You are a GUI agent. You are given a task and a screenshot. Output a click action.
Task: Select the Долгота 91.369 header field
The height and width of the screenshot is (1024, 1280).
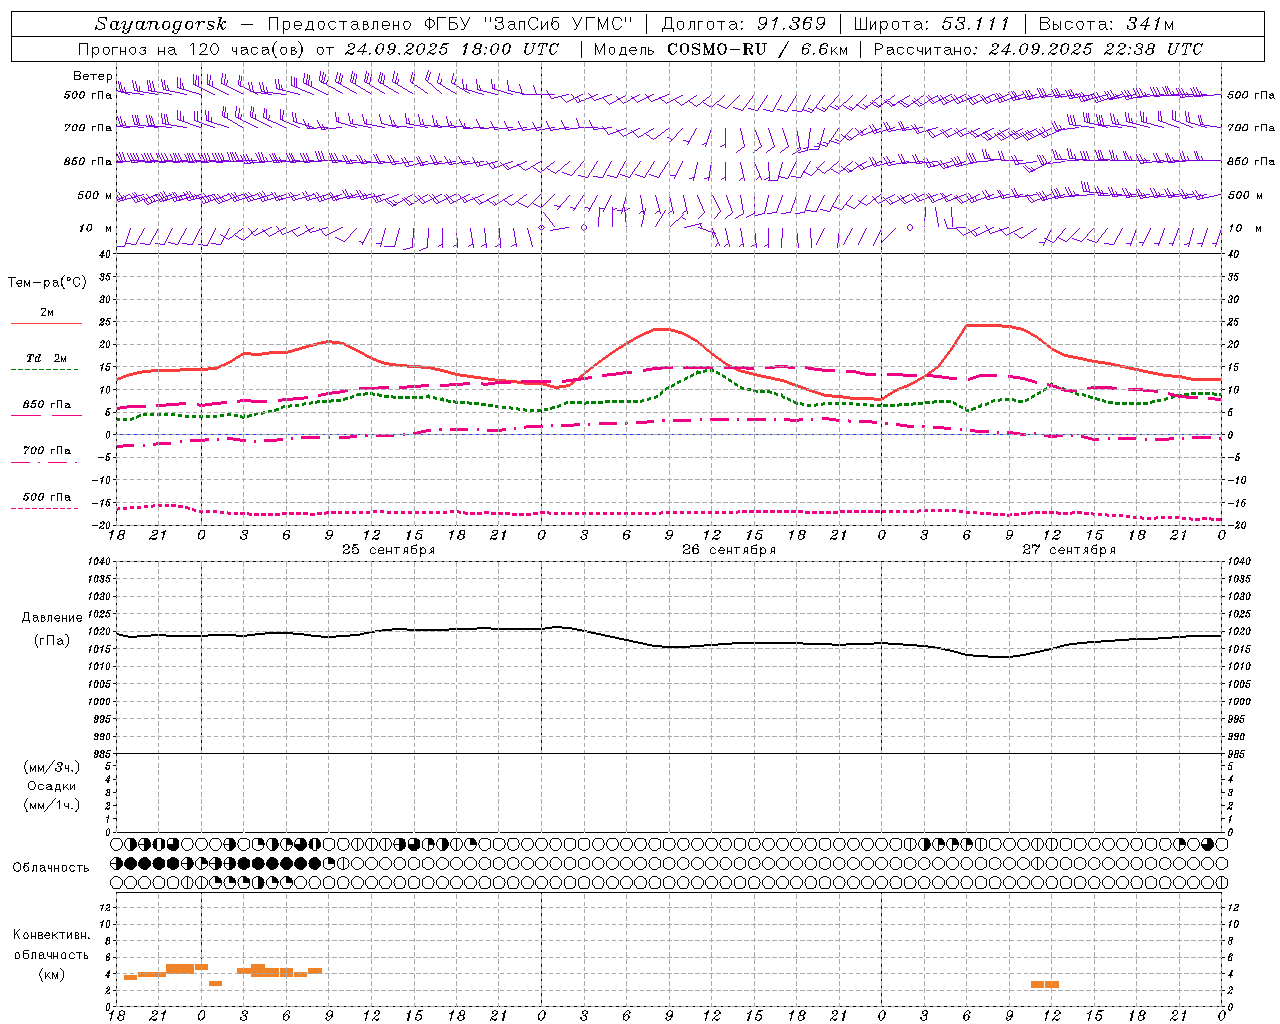click(744, 24)
